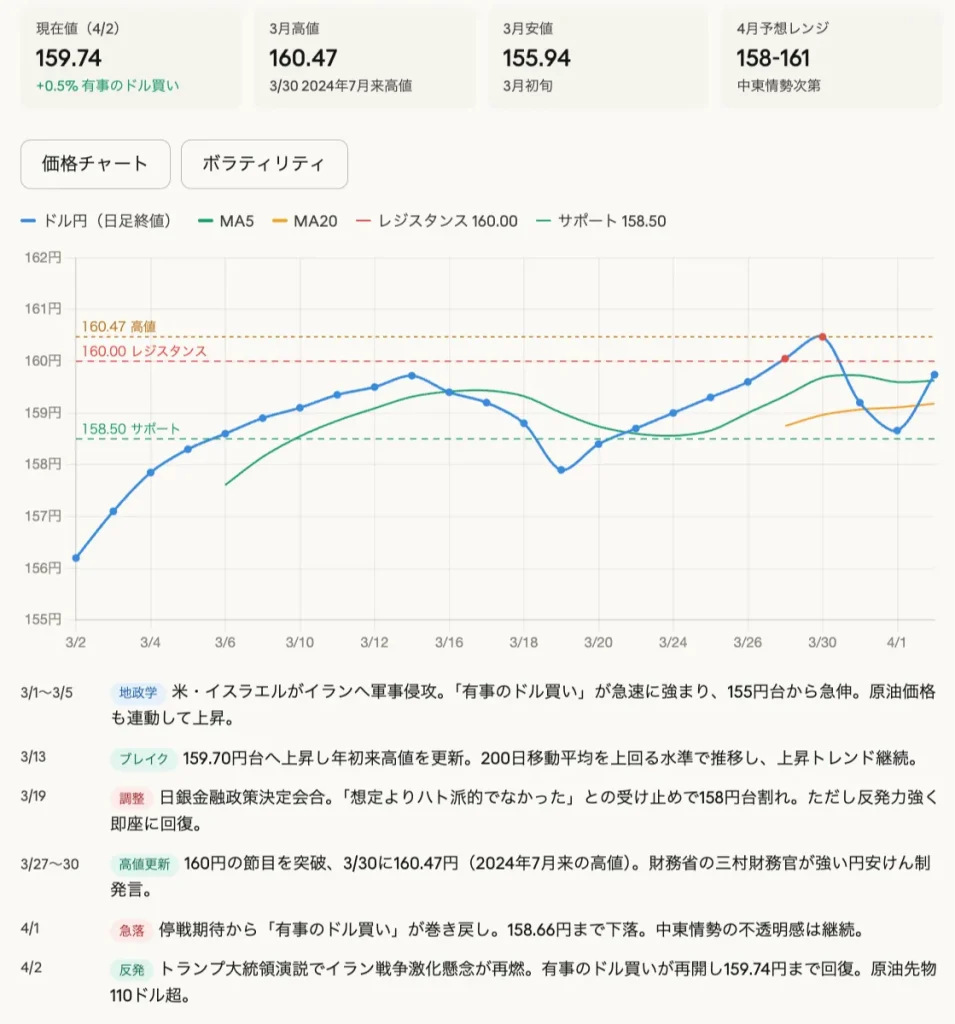Click the 高値更新 event tag
Viewport: 955px width, 1024px height.
143,864
